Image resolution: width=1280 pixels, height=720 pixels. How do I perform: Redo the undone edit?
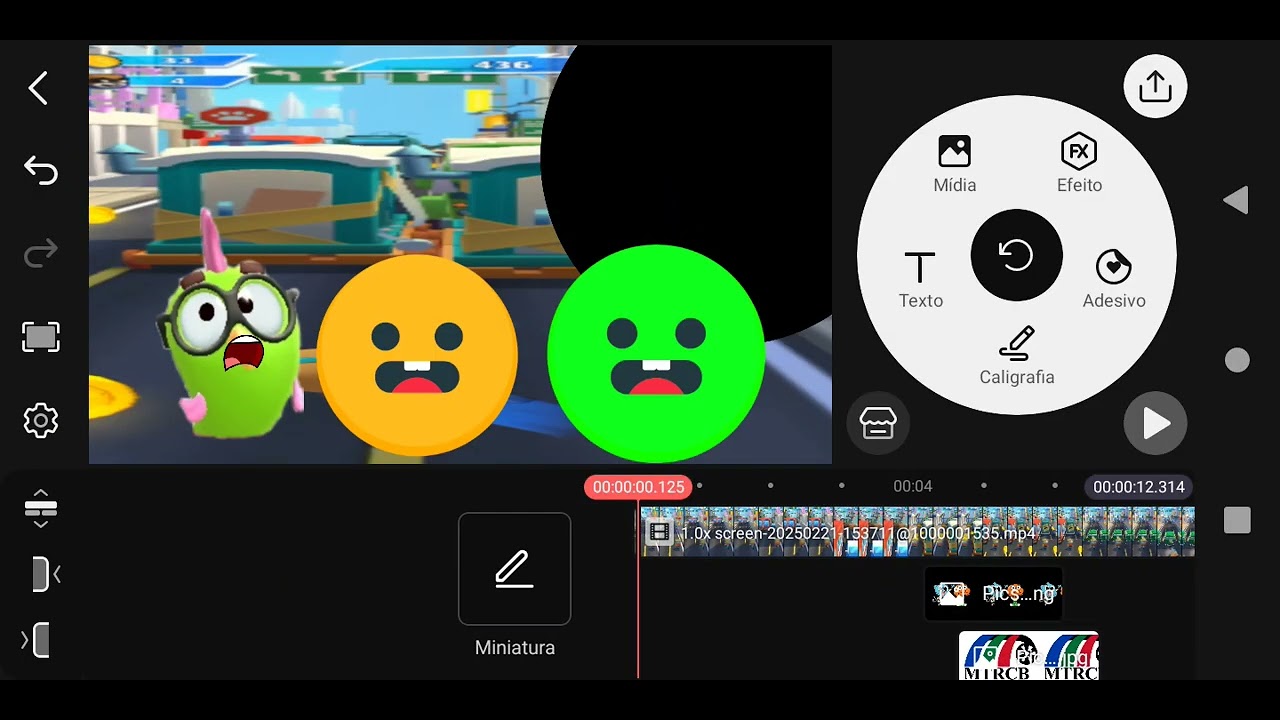click(41, 254)
